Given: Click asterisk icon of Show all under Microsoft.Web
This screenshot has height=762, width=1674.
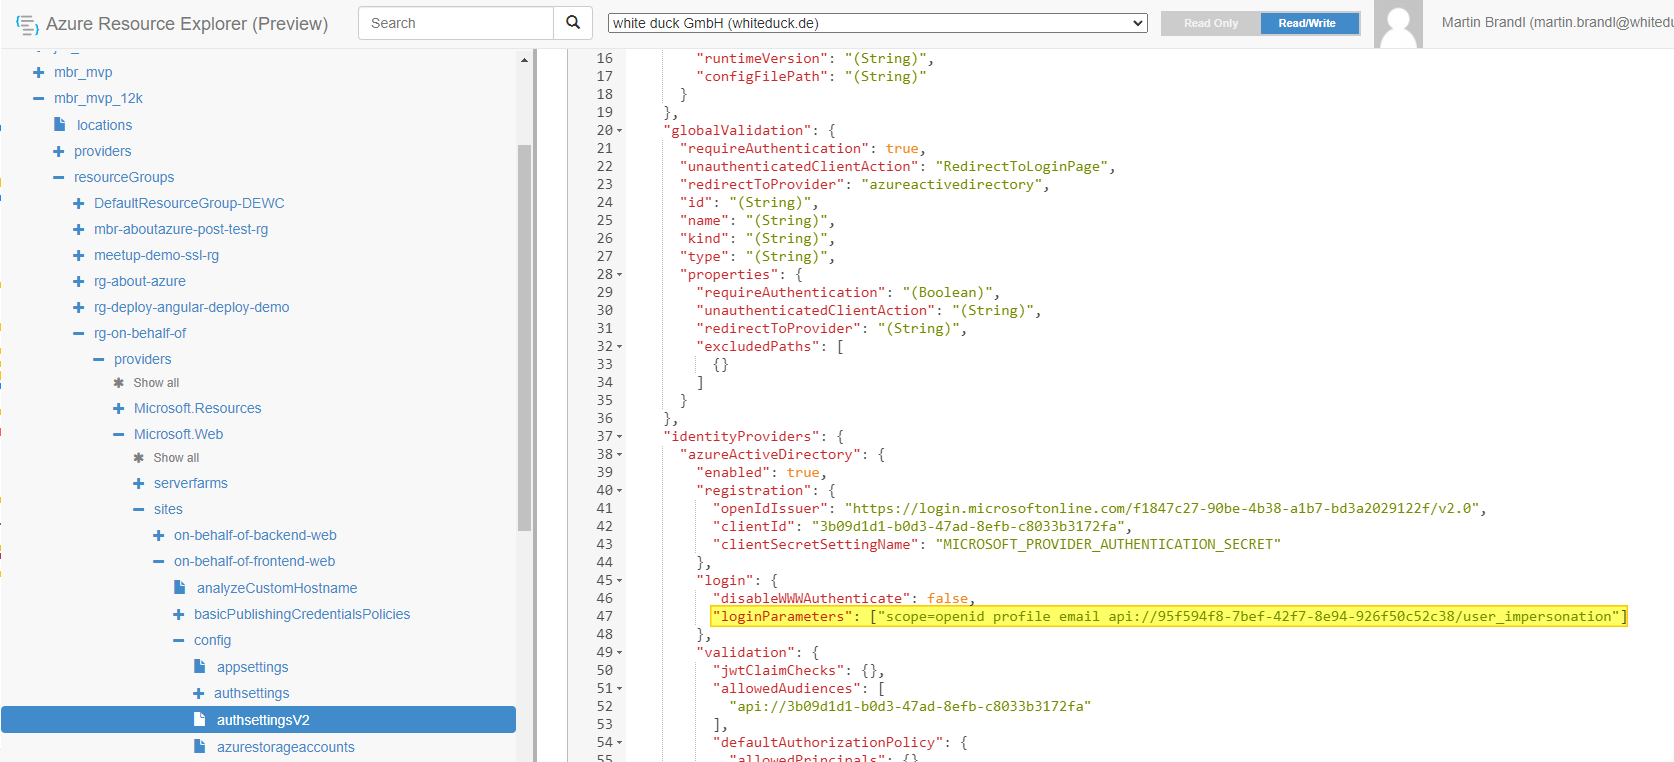Looking at the screenshot, I should point(139,458).
